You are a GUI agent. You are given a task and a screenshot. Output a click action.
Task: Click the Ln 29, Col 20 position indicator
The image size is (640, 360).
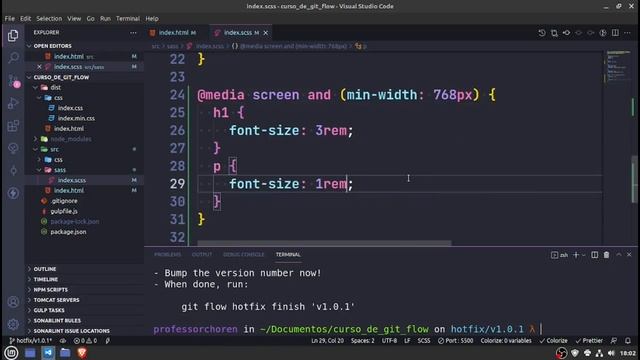click(327, 340)
